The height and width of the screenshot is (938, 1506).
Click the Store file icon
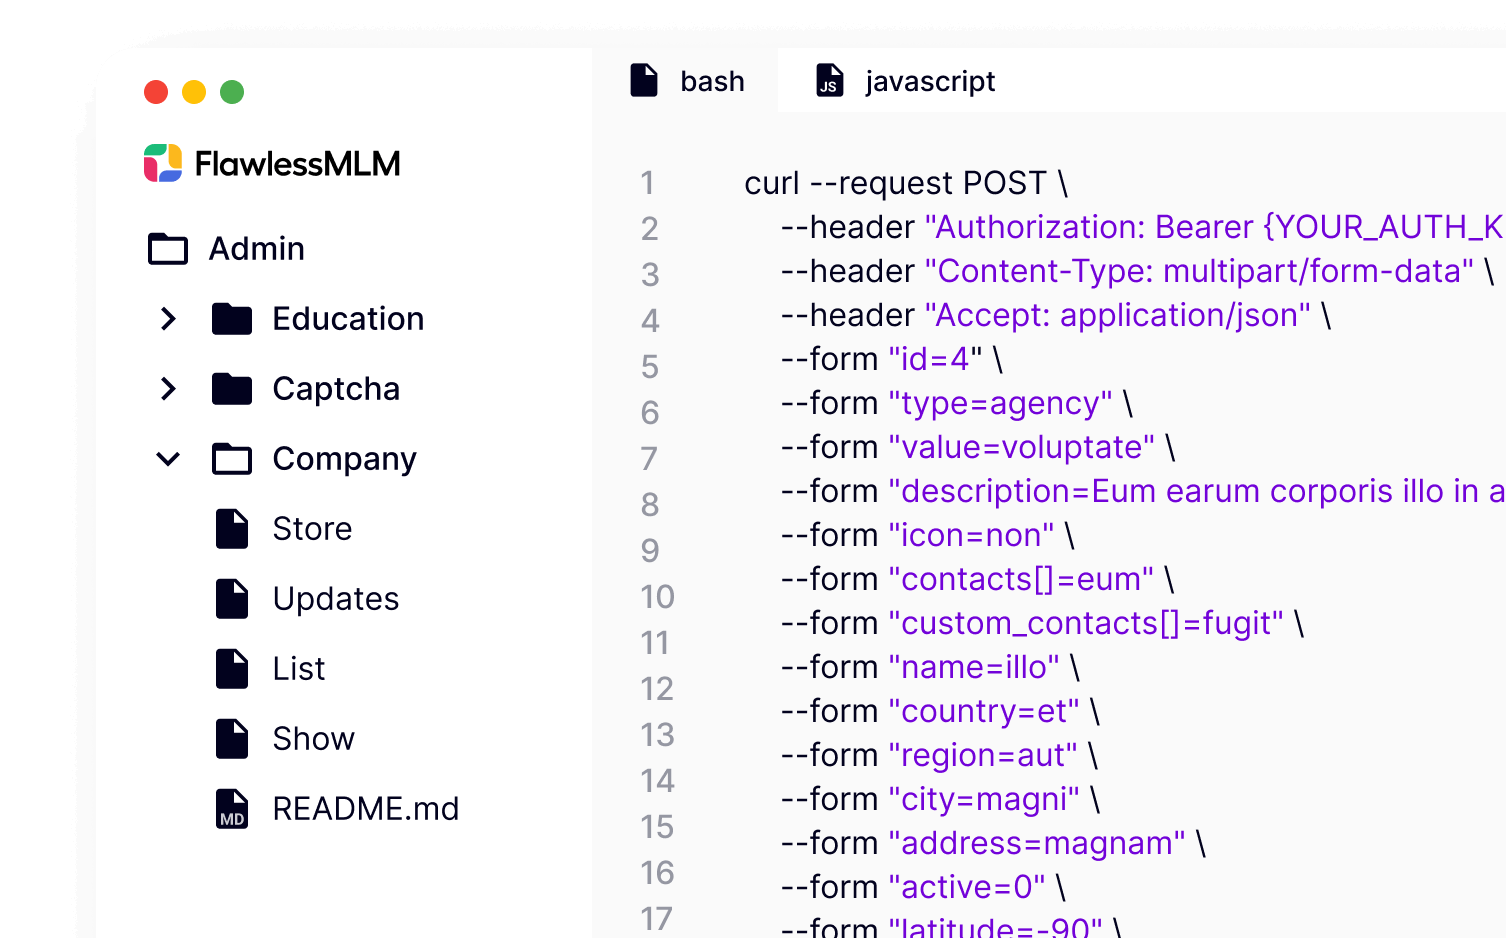[232, 529]
